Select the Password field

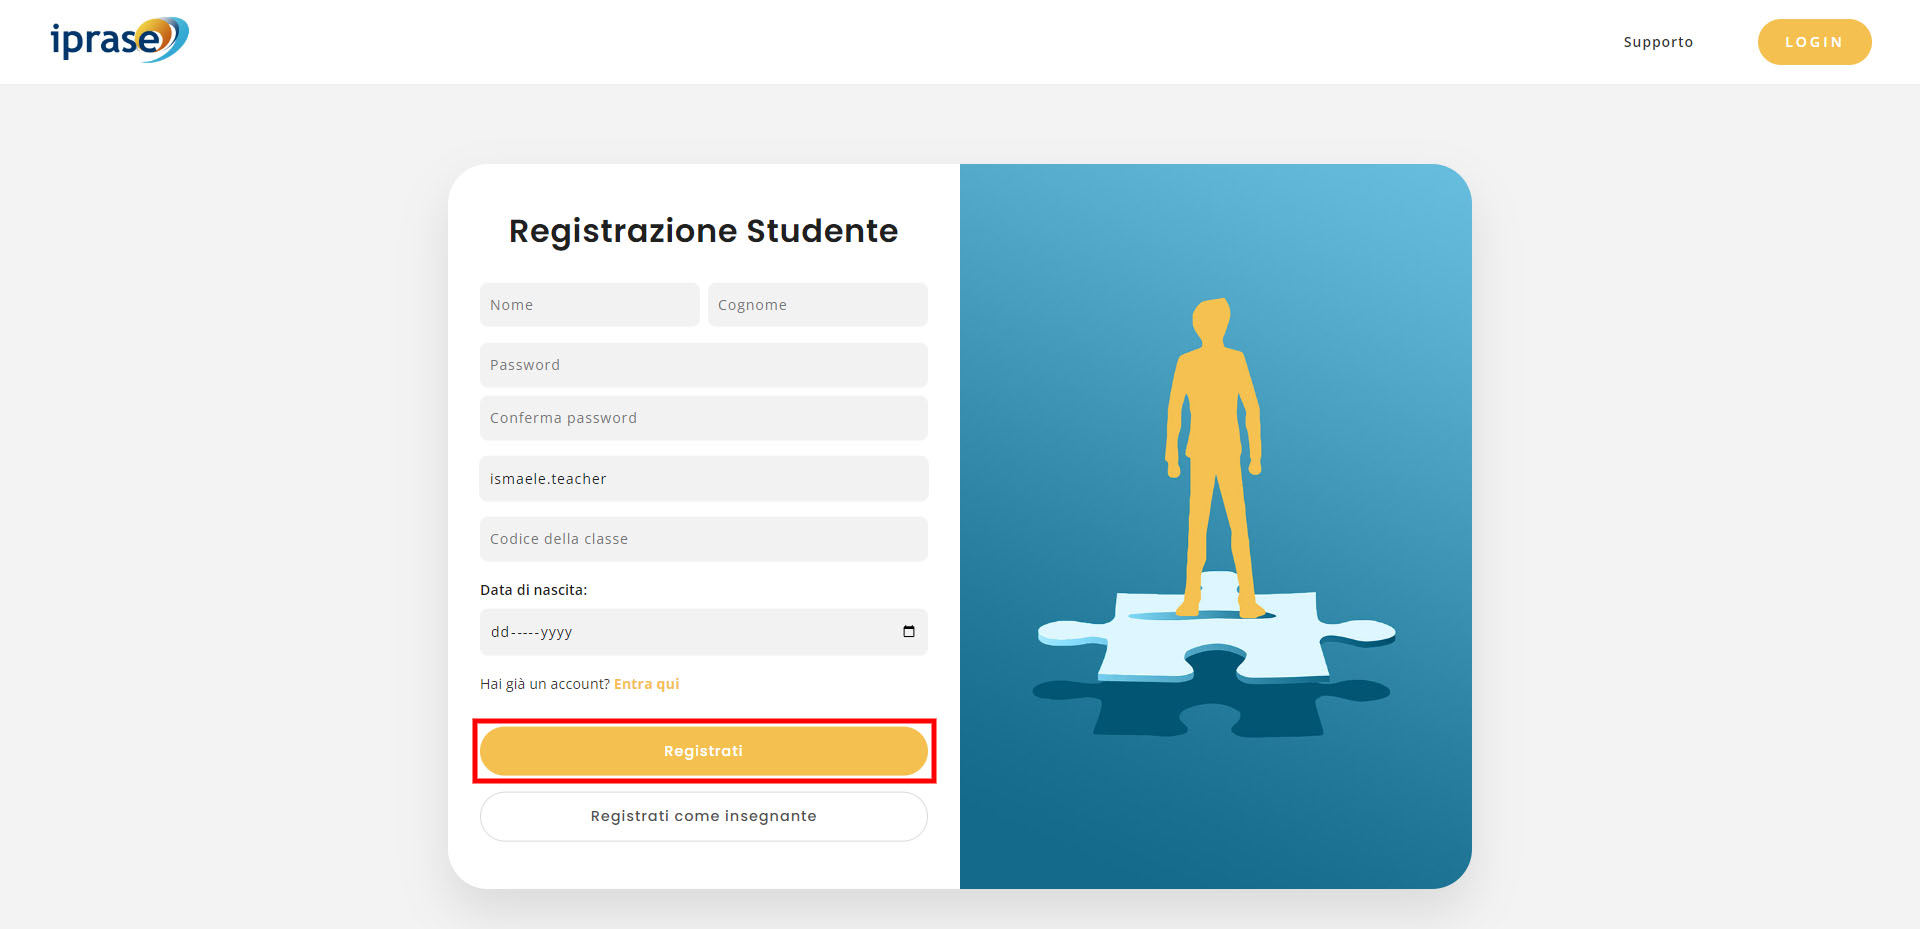tap(703, 365)
